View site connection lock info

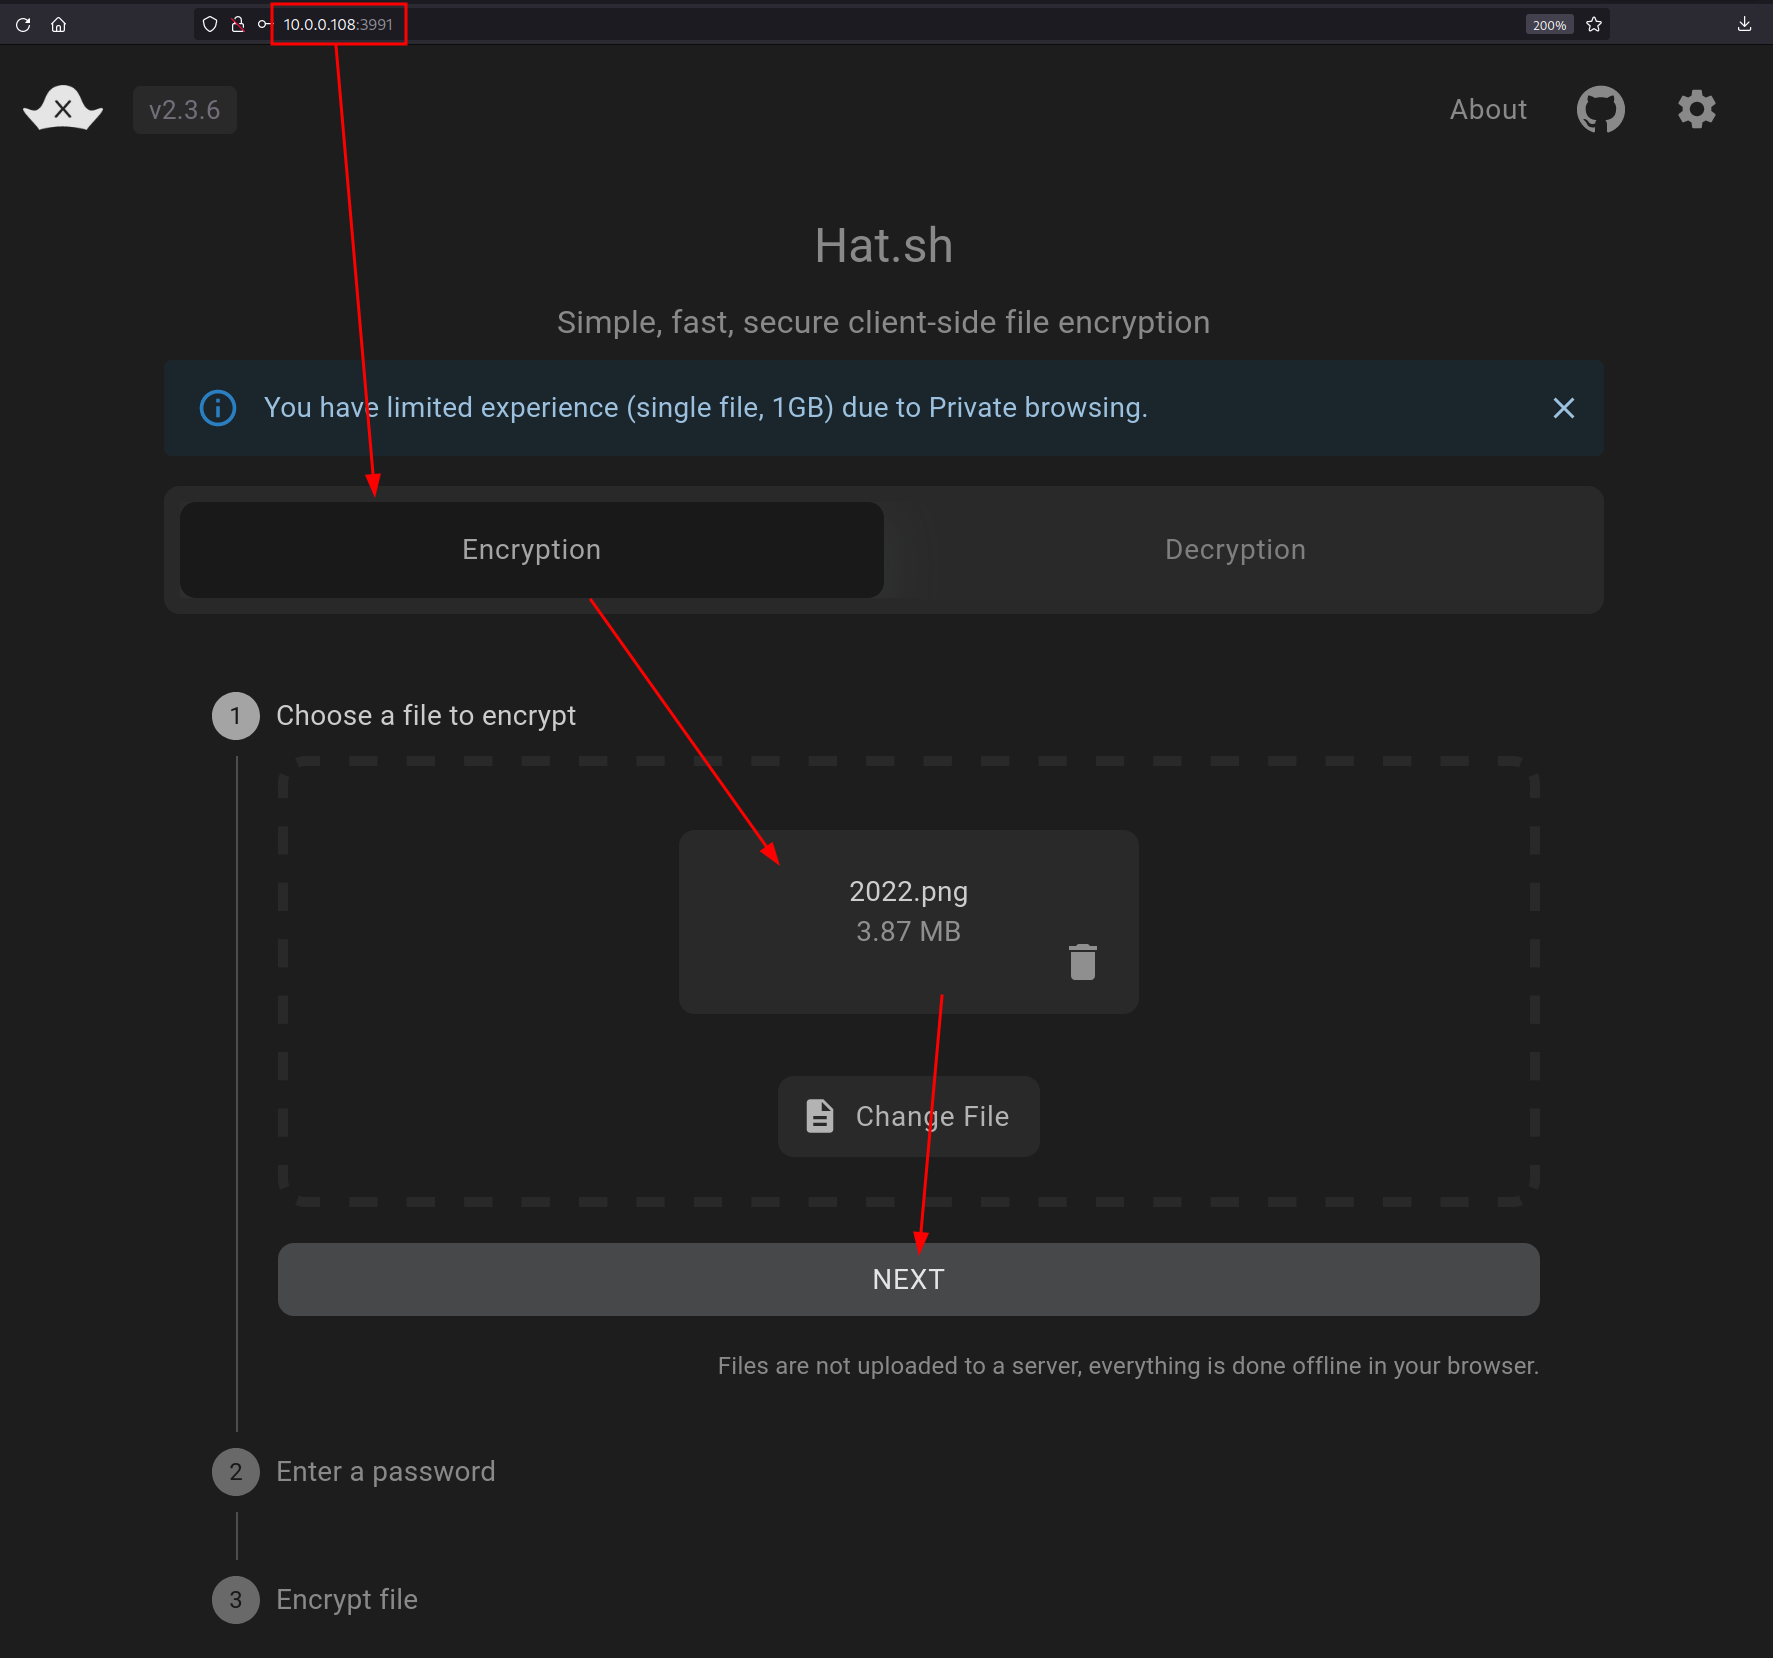(238, 24)
